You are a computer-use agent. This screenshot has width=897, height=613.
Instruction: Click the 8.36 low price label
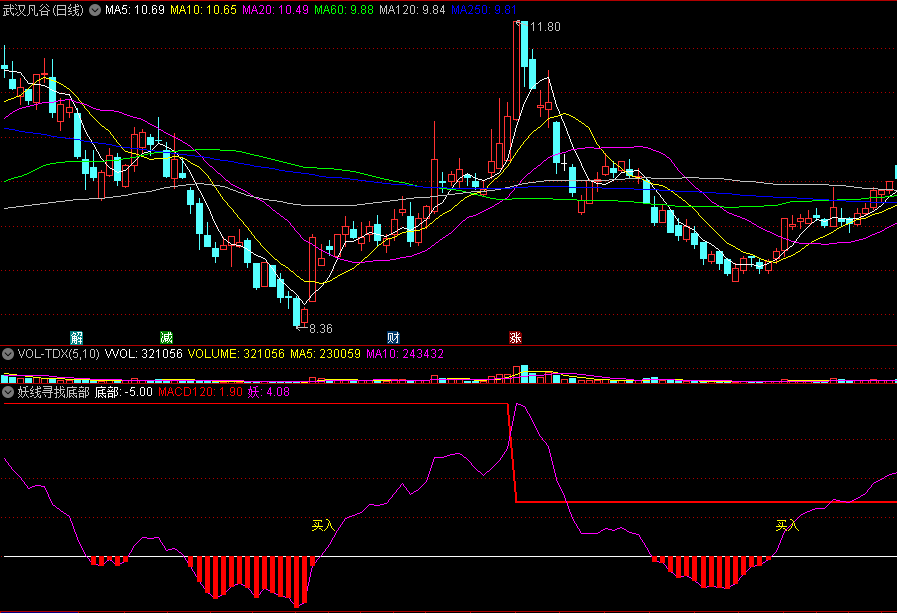tap(321, 329)
